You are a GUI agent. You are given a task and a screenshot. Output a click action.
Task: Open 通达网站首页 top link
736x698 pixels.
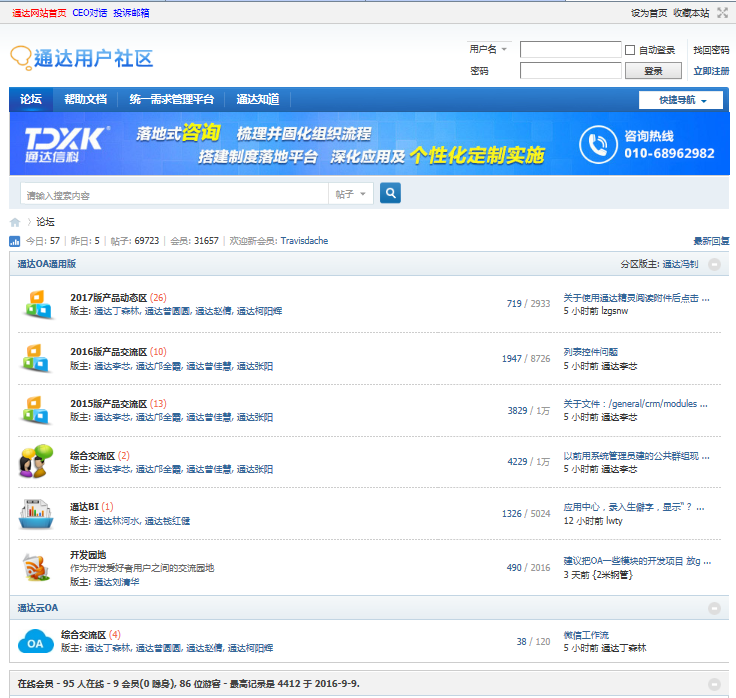[x=39, y=13]
